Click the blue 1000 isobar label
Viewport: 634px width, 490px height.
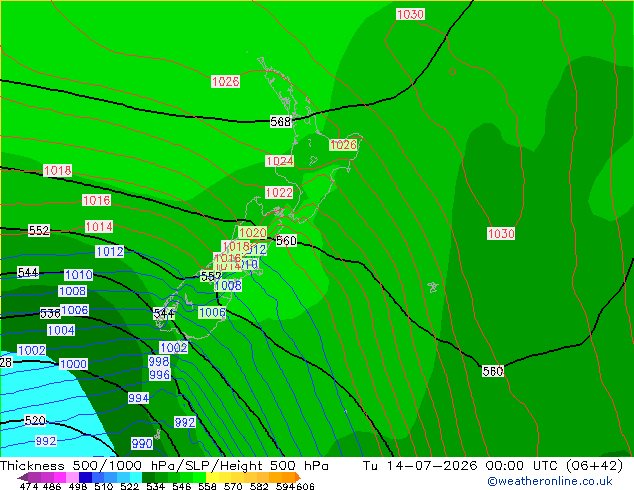pyautogui.click(x=74, y=364)
